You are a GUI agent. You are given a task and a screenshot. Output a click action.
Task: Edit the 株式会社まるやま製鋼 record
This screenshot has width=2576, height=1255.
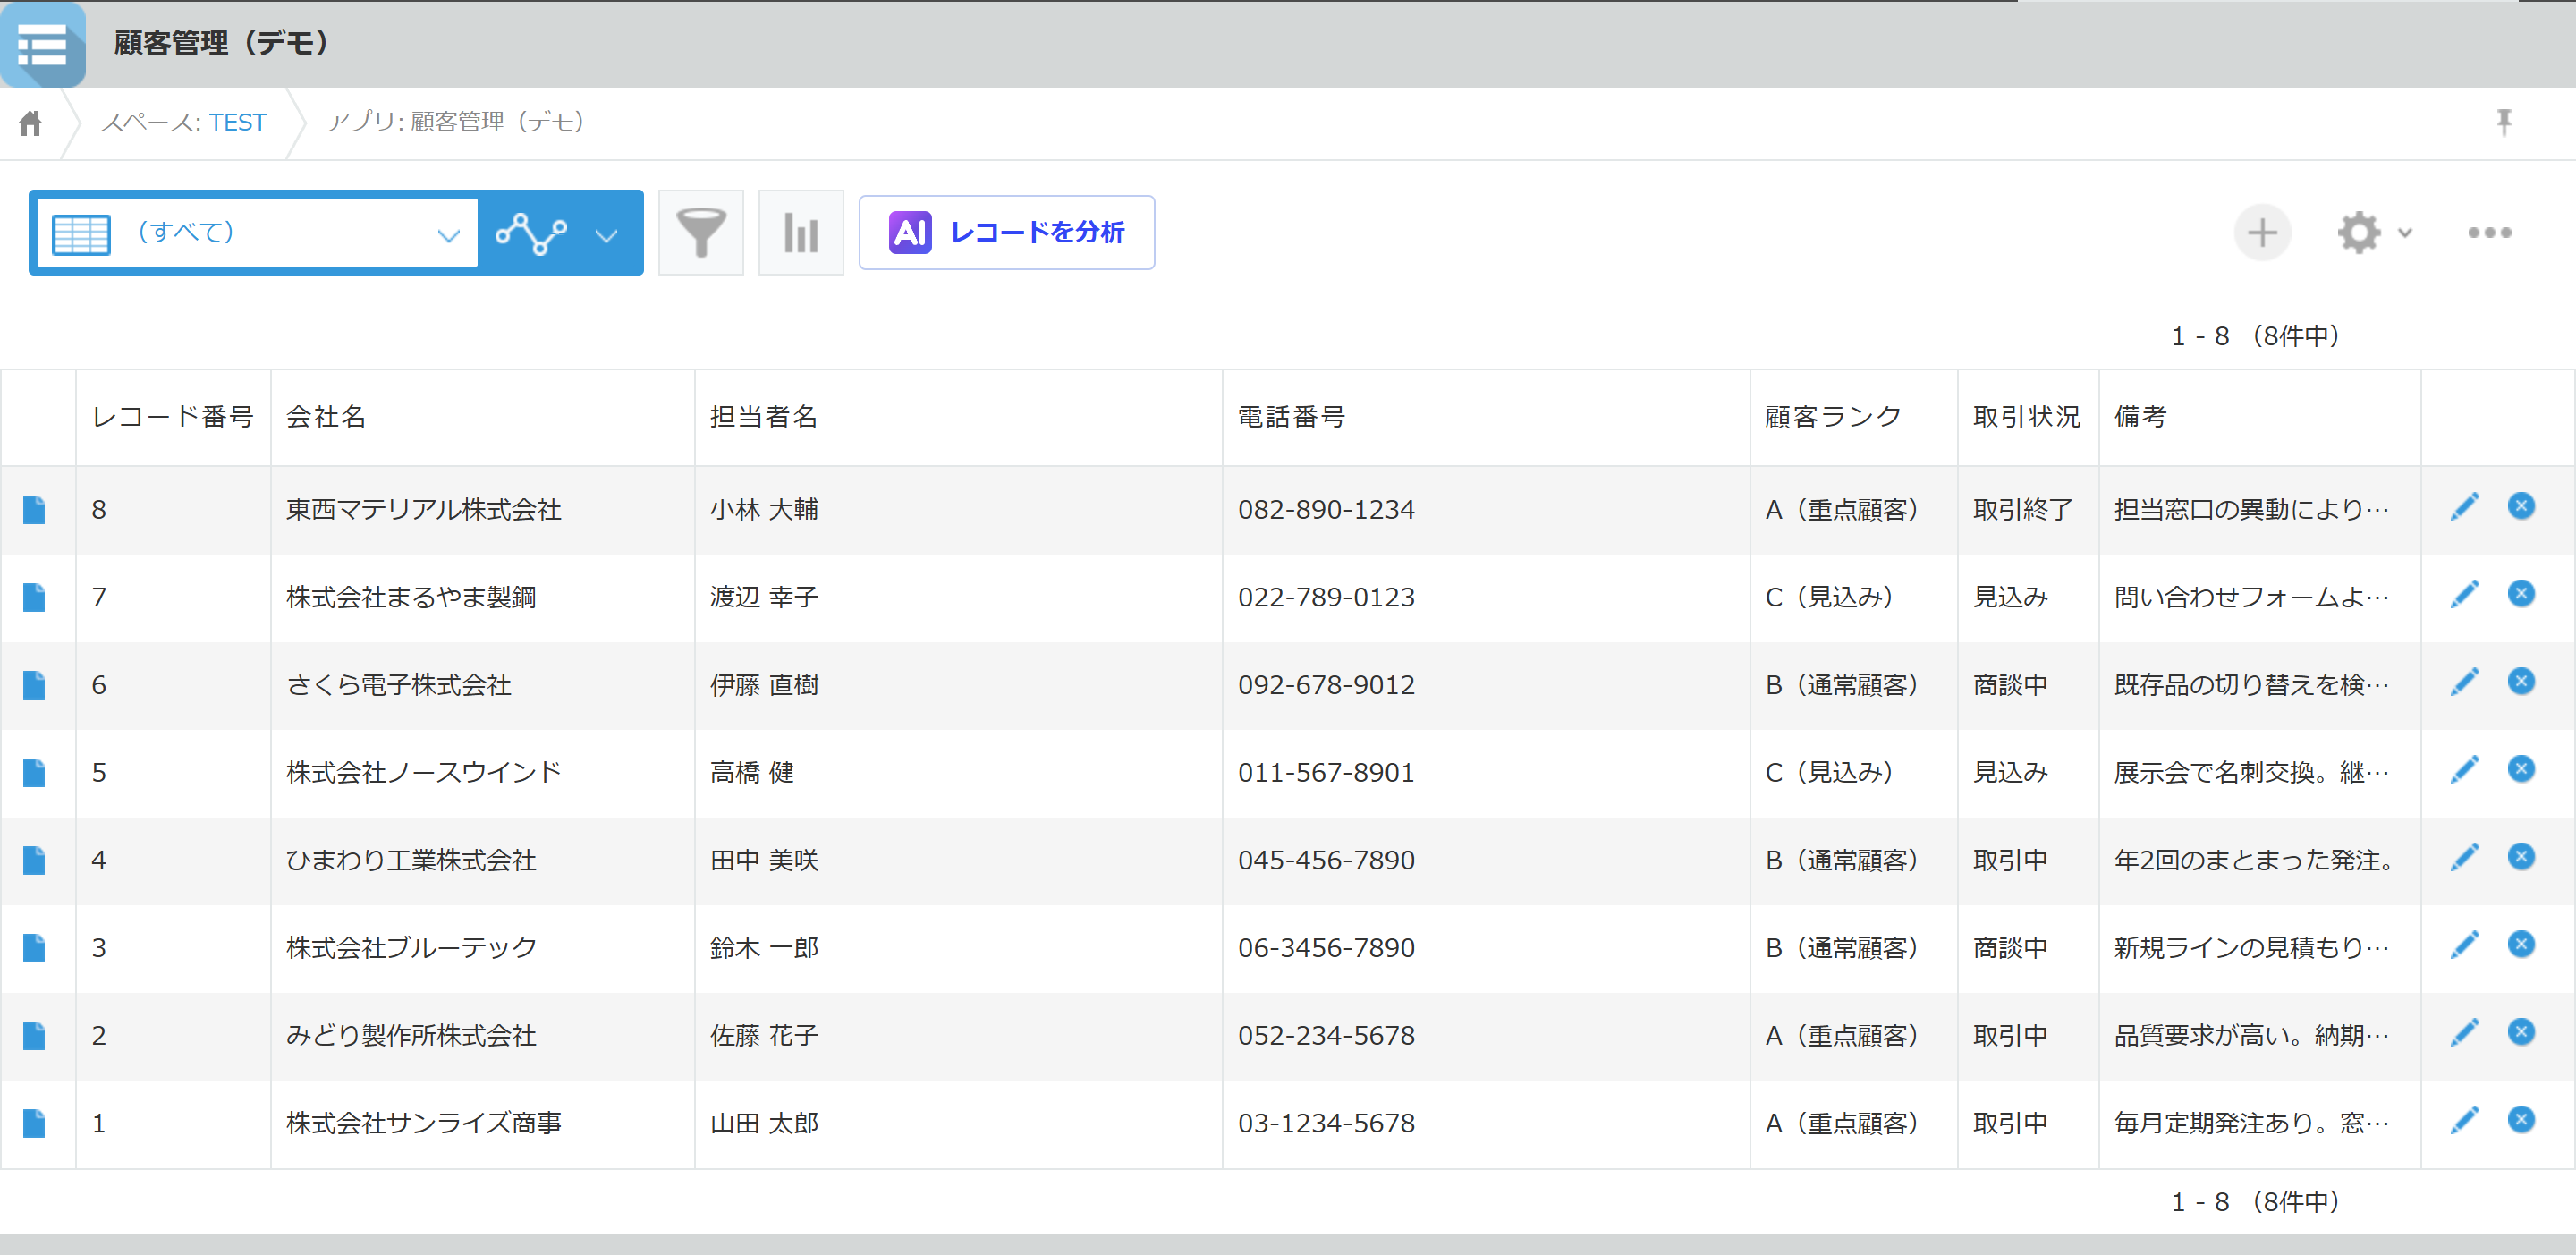click(x=2465, y=594)
